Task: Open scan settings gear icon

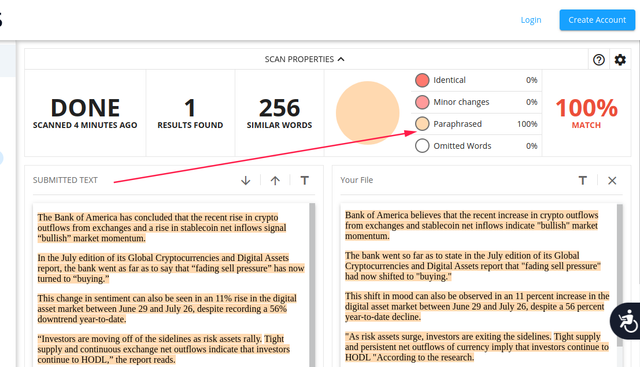Action: pos(620,60)
